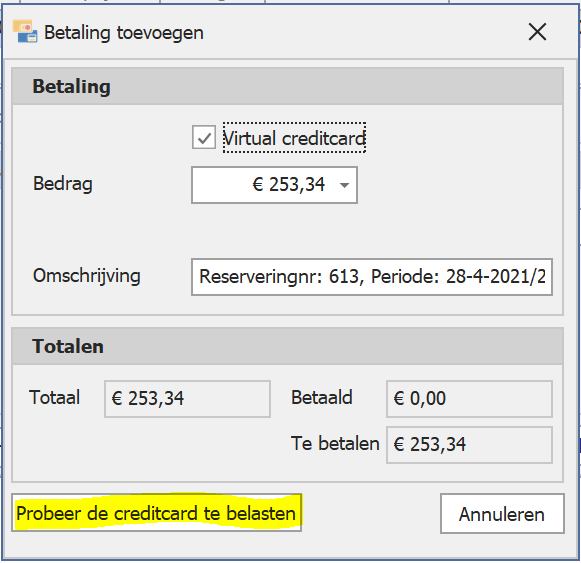
Task: Click Probeer de creditcard te belasten button
Action: pos(156,513)
